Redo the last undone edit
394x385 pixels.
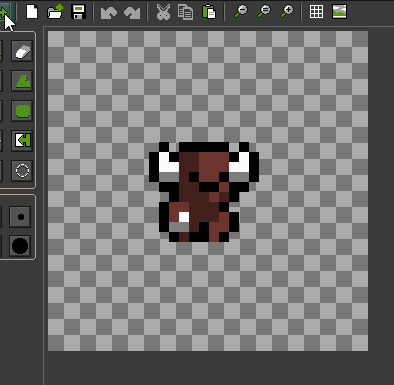(x=132, y=13)
